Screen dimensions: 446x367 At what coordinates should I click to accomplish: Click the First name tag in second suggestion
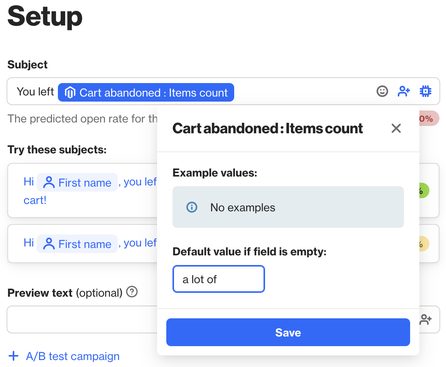pyautogui.click(x=77, y=244)
